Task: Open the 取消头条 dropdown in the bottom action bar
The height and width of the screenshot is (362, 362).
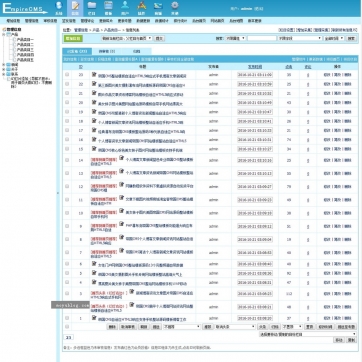Action: point(235,327)
